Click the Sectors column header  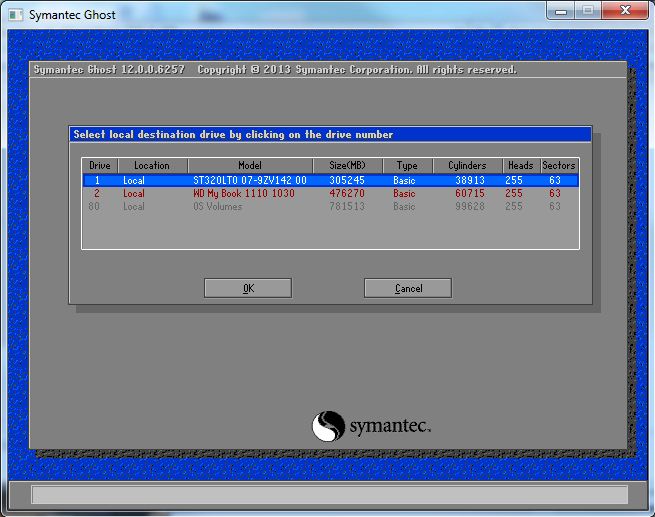(559, 165)
